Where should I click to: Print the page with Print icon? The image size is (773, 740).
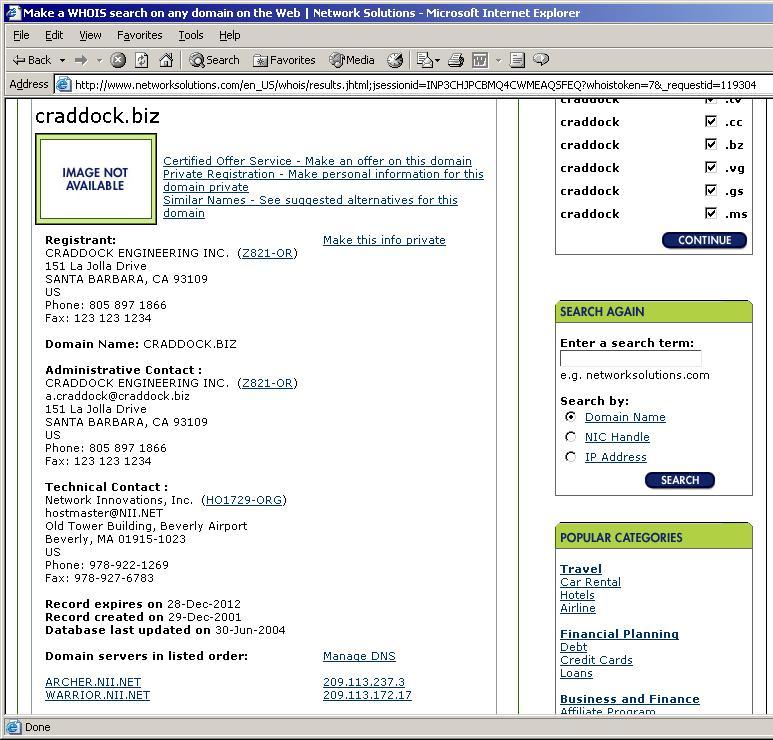point(456,60)
